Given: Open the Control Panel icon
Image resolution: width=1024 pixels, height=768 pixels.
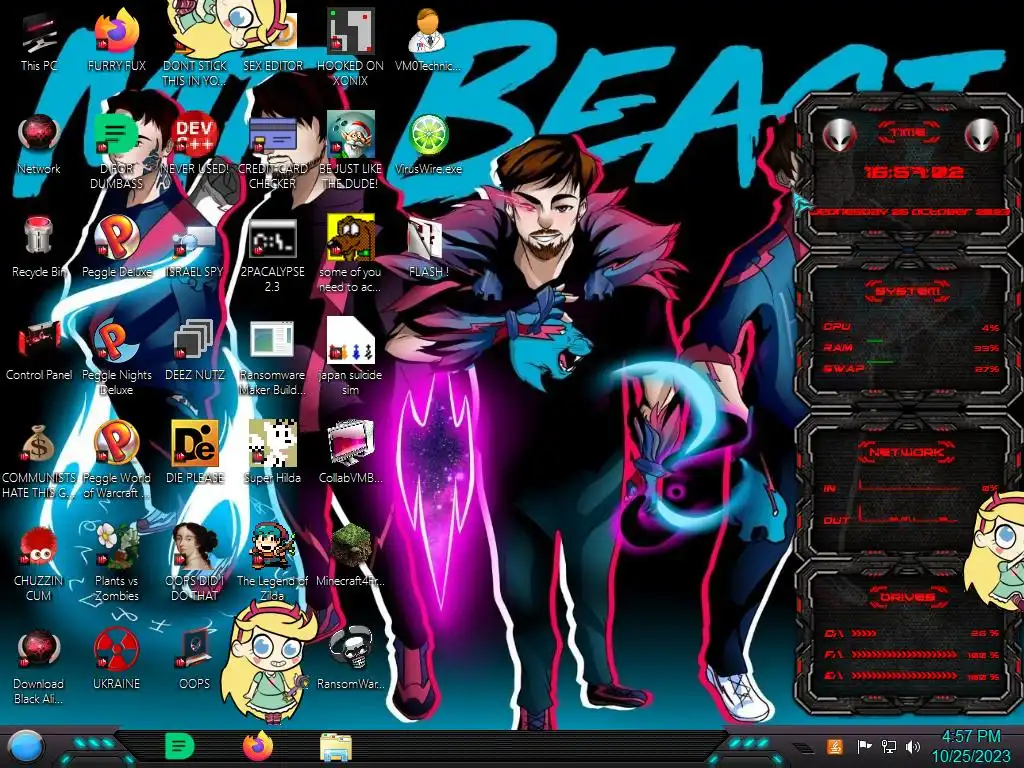Looking at the screenshot, I should point(39,350).
